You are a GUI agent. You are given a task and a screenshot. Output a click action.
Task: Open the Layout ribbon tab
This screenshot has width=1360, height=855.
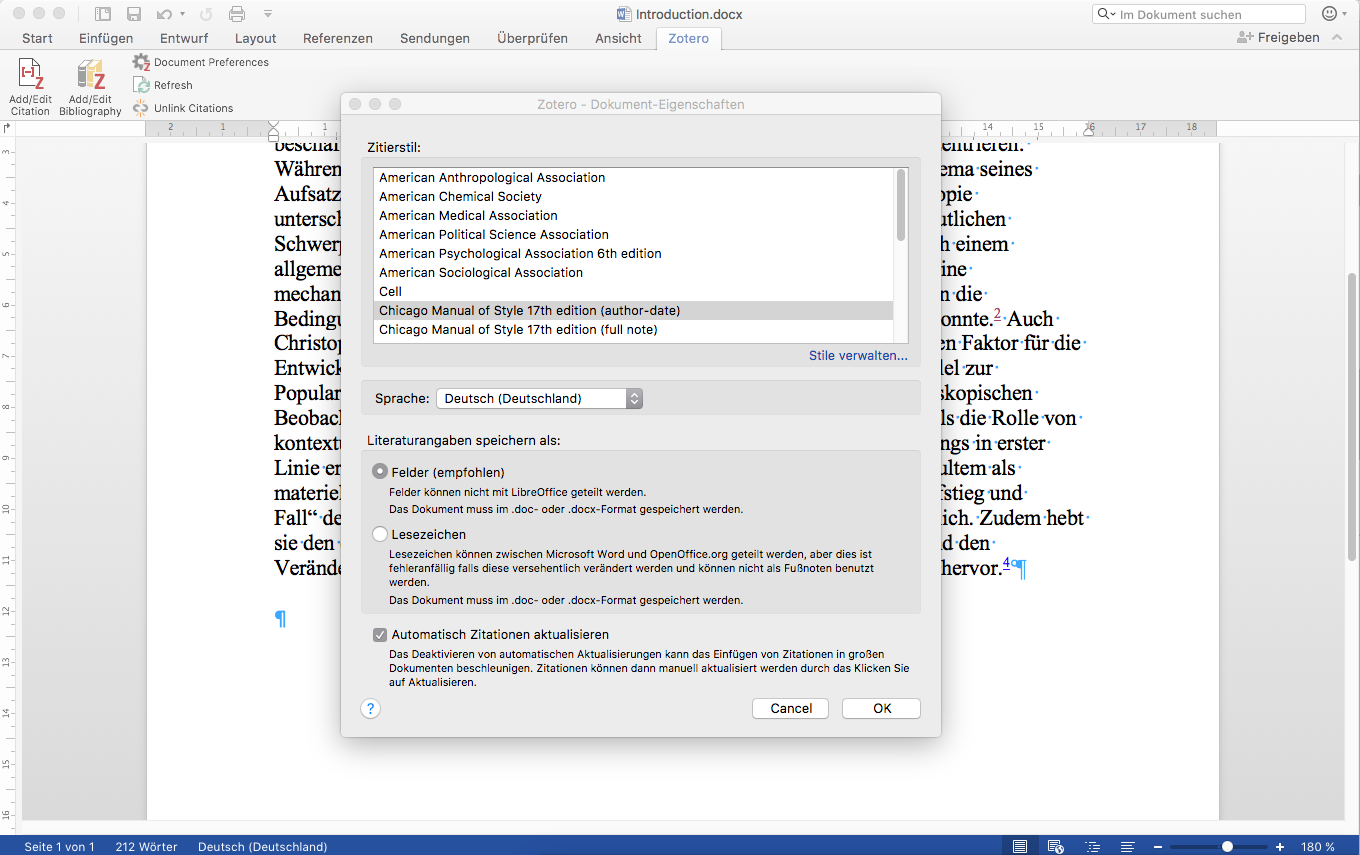point(256,38)
